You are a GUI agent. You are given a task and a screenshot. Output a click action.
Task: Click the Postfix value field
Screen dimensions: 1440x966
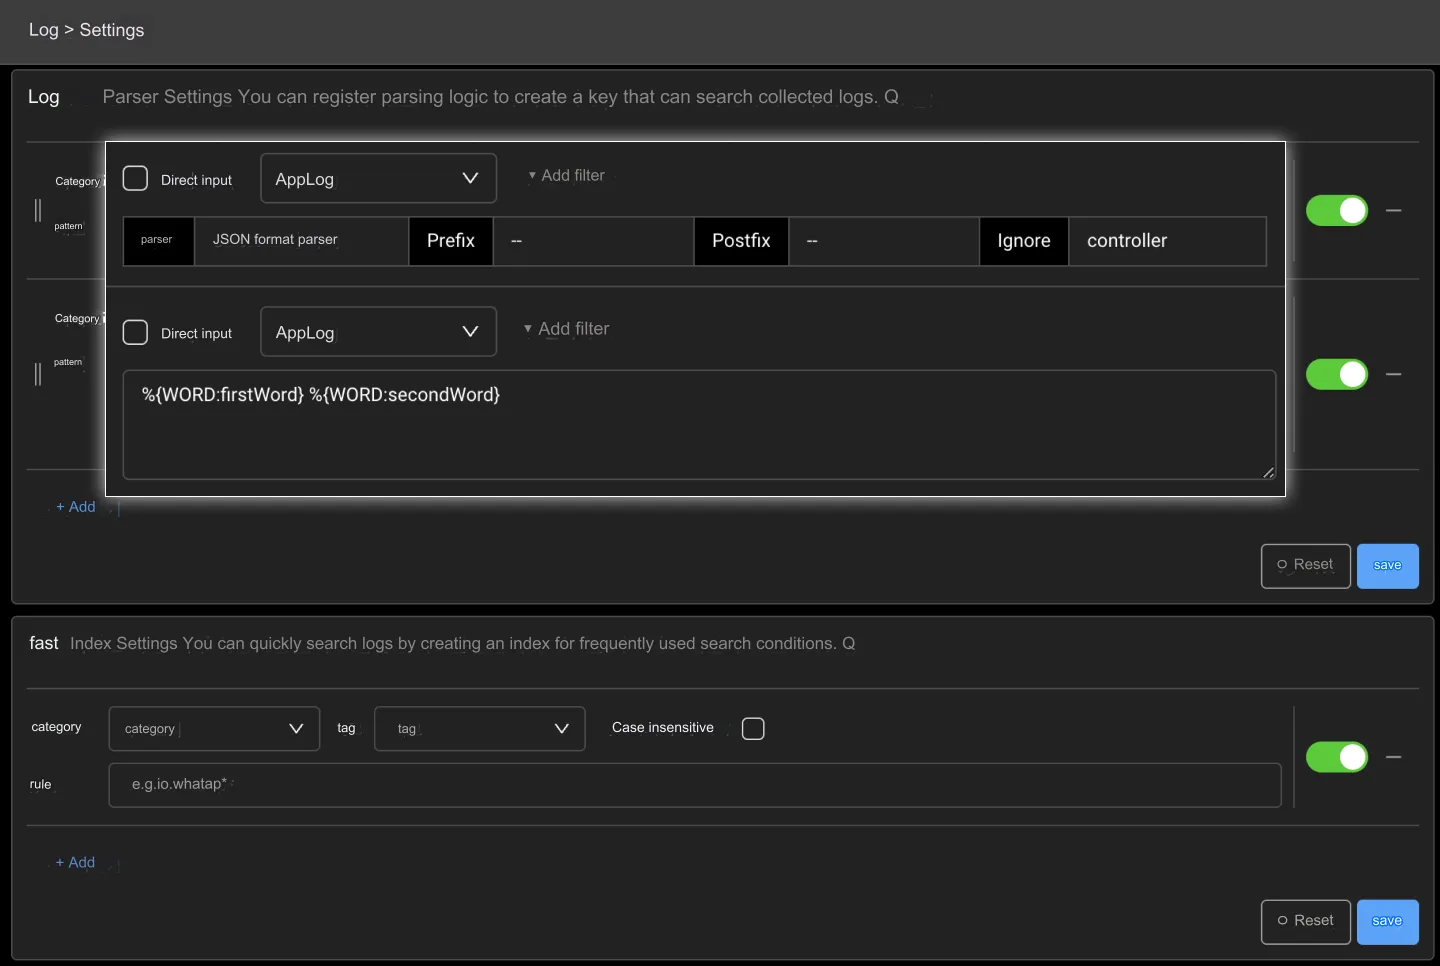click(884, 240)
